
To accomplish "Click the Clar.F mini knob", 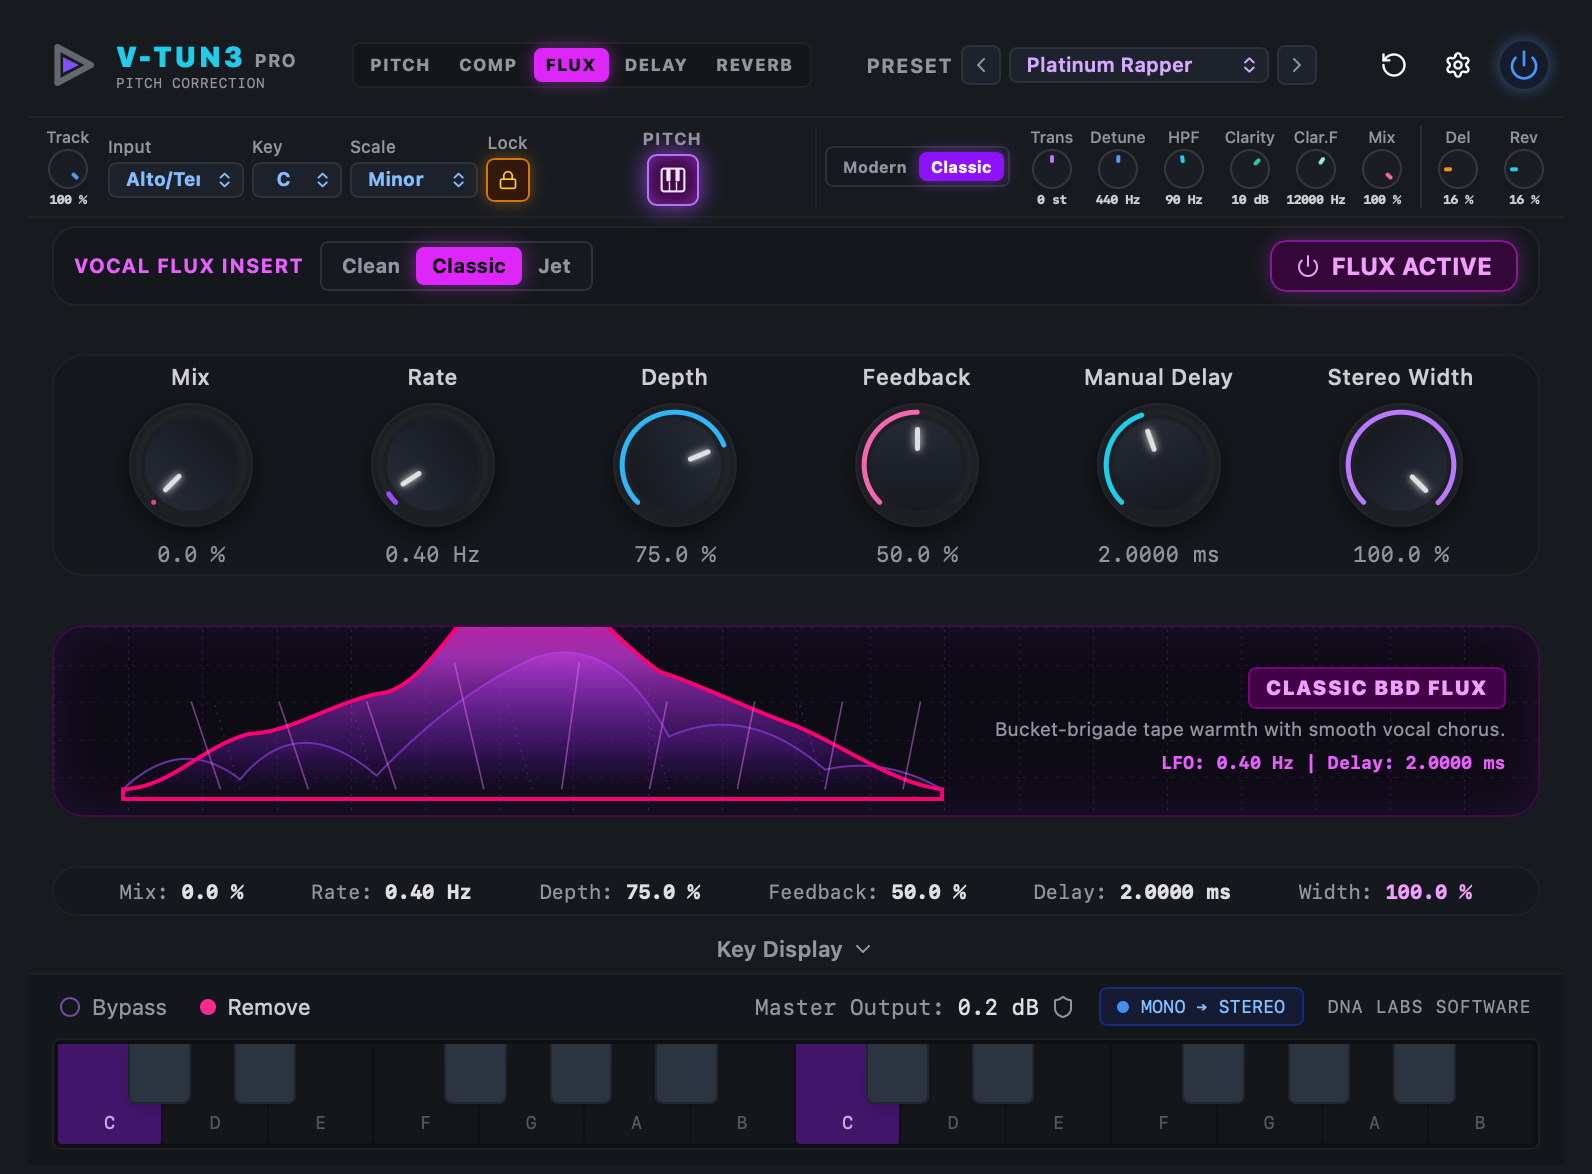I will tap(1315, 169).
